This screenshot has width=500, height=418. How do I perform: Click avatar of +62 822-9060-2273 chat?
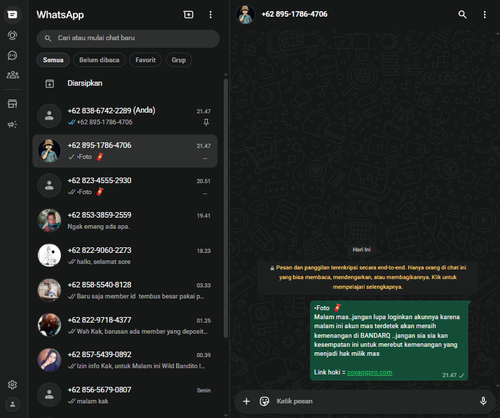[49, 255]
